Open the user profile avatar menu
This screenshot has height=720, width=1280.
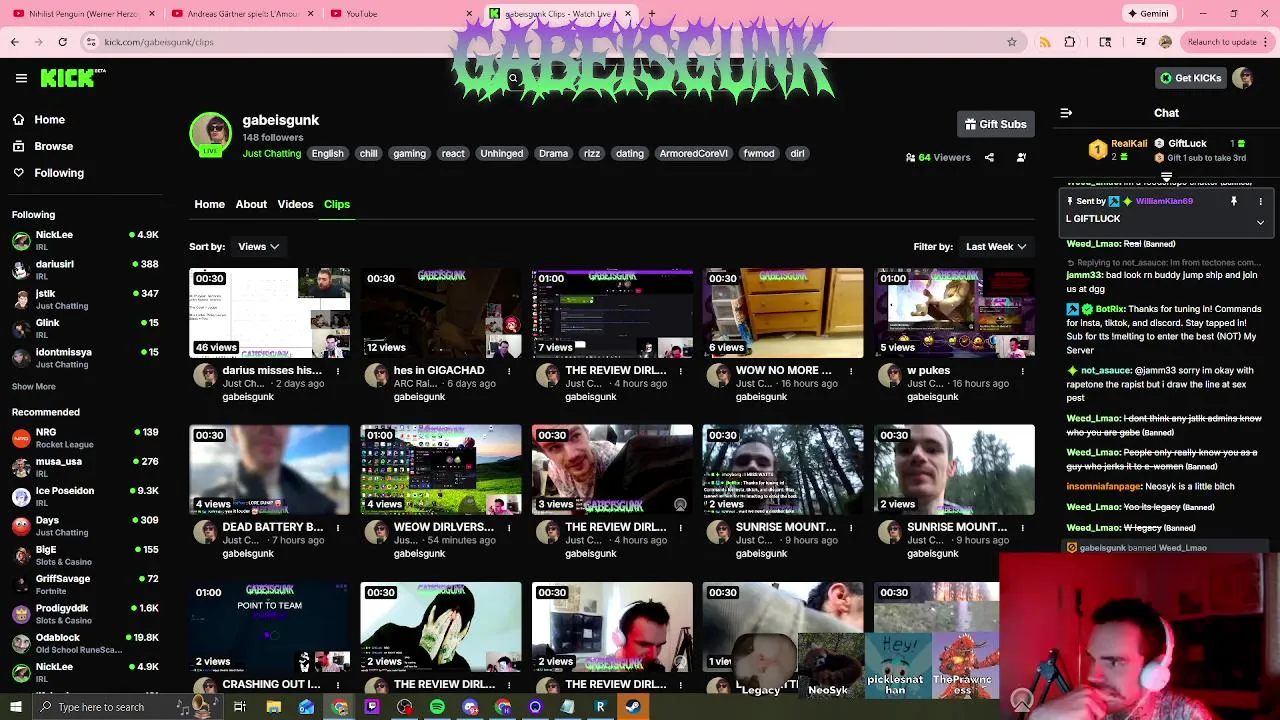coord(1243,78)
